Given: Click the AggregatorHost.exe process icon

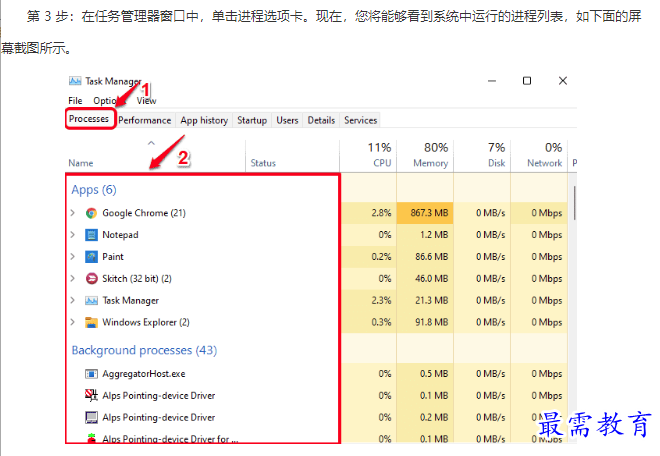Looking at the screenshot, I should (91, 374).
